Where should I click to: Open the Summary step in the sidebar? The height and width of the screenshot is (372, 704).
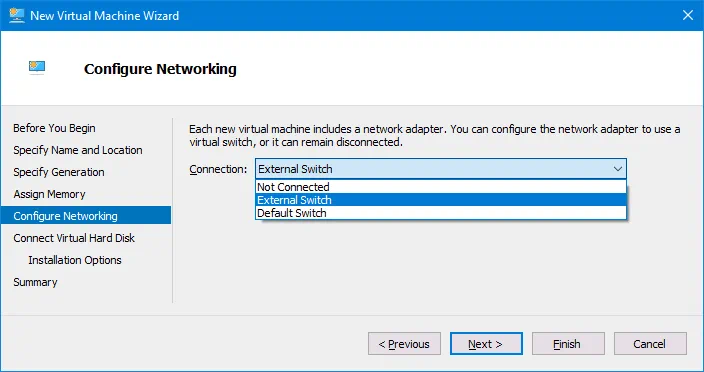[x=35, y=282]
